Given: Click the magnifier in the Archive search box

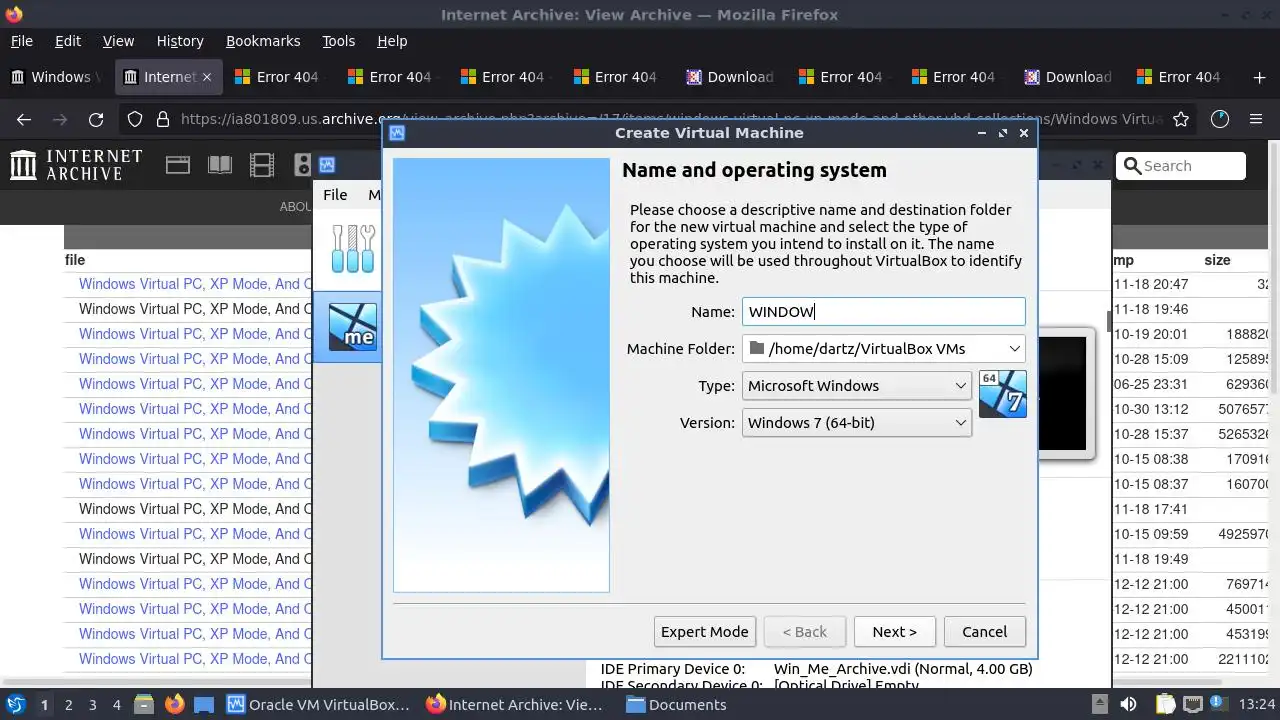Looking at the screenshot, I should point(1132,166).
